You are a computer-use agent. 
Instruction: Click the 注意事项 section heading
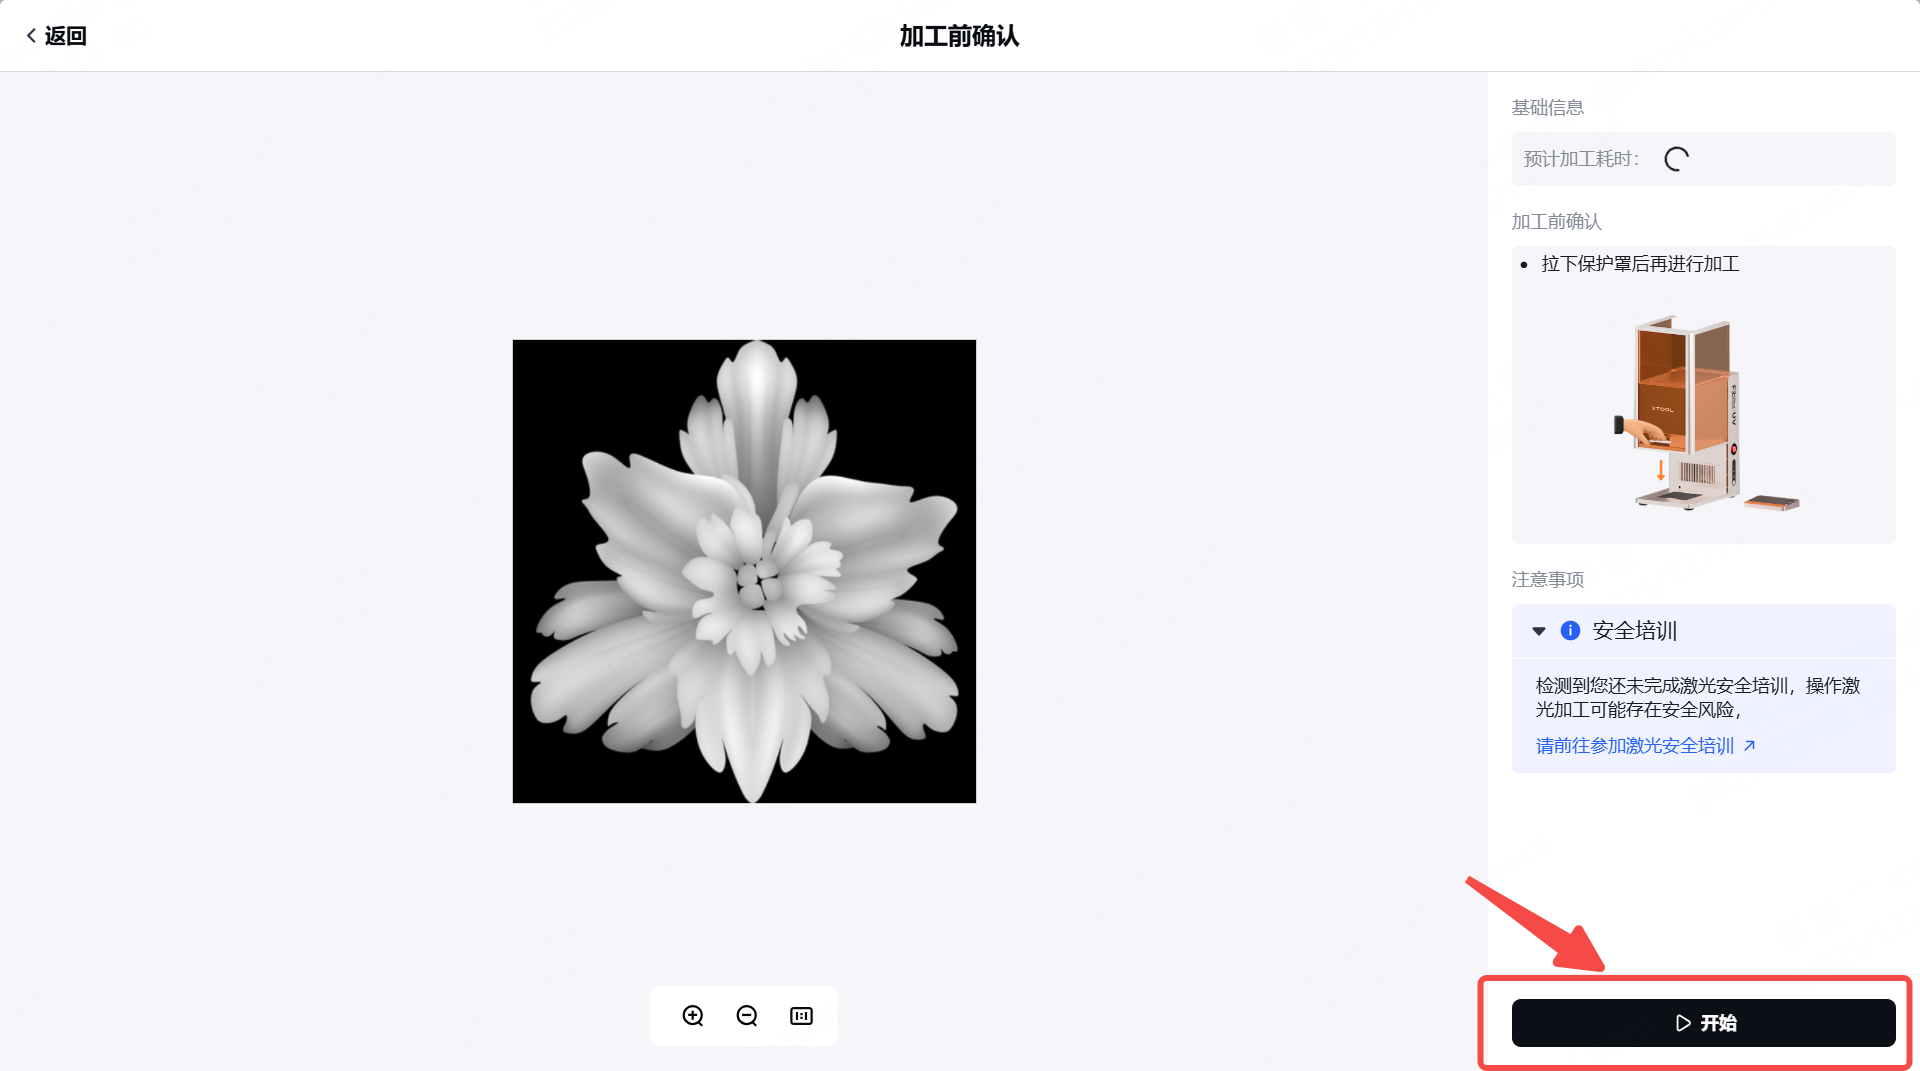click(1547, 580)
